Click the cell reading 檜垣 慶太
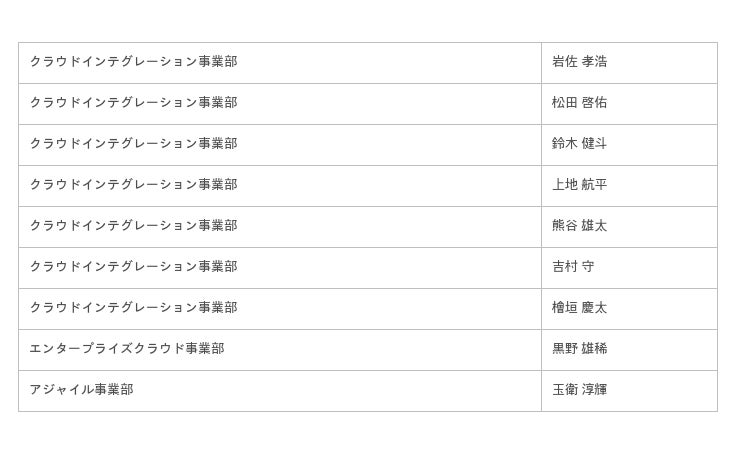This screenshot has width=740, height=452. tap(580, 308)
